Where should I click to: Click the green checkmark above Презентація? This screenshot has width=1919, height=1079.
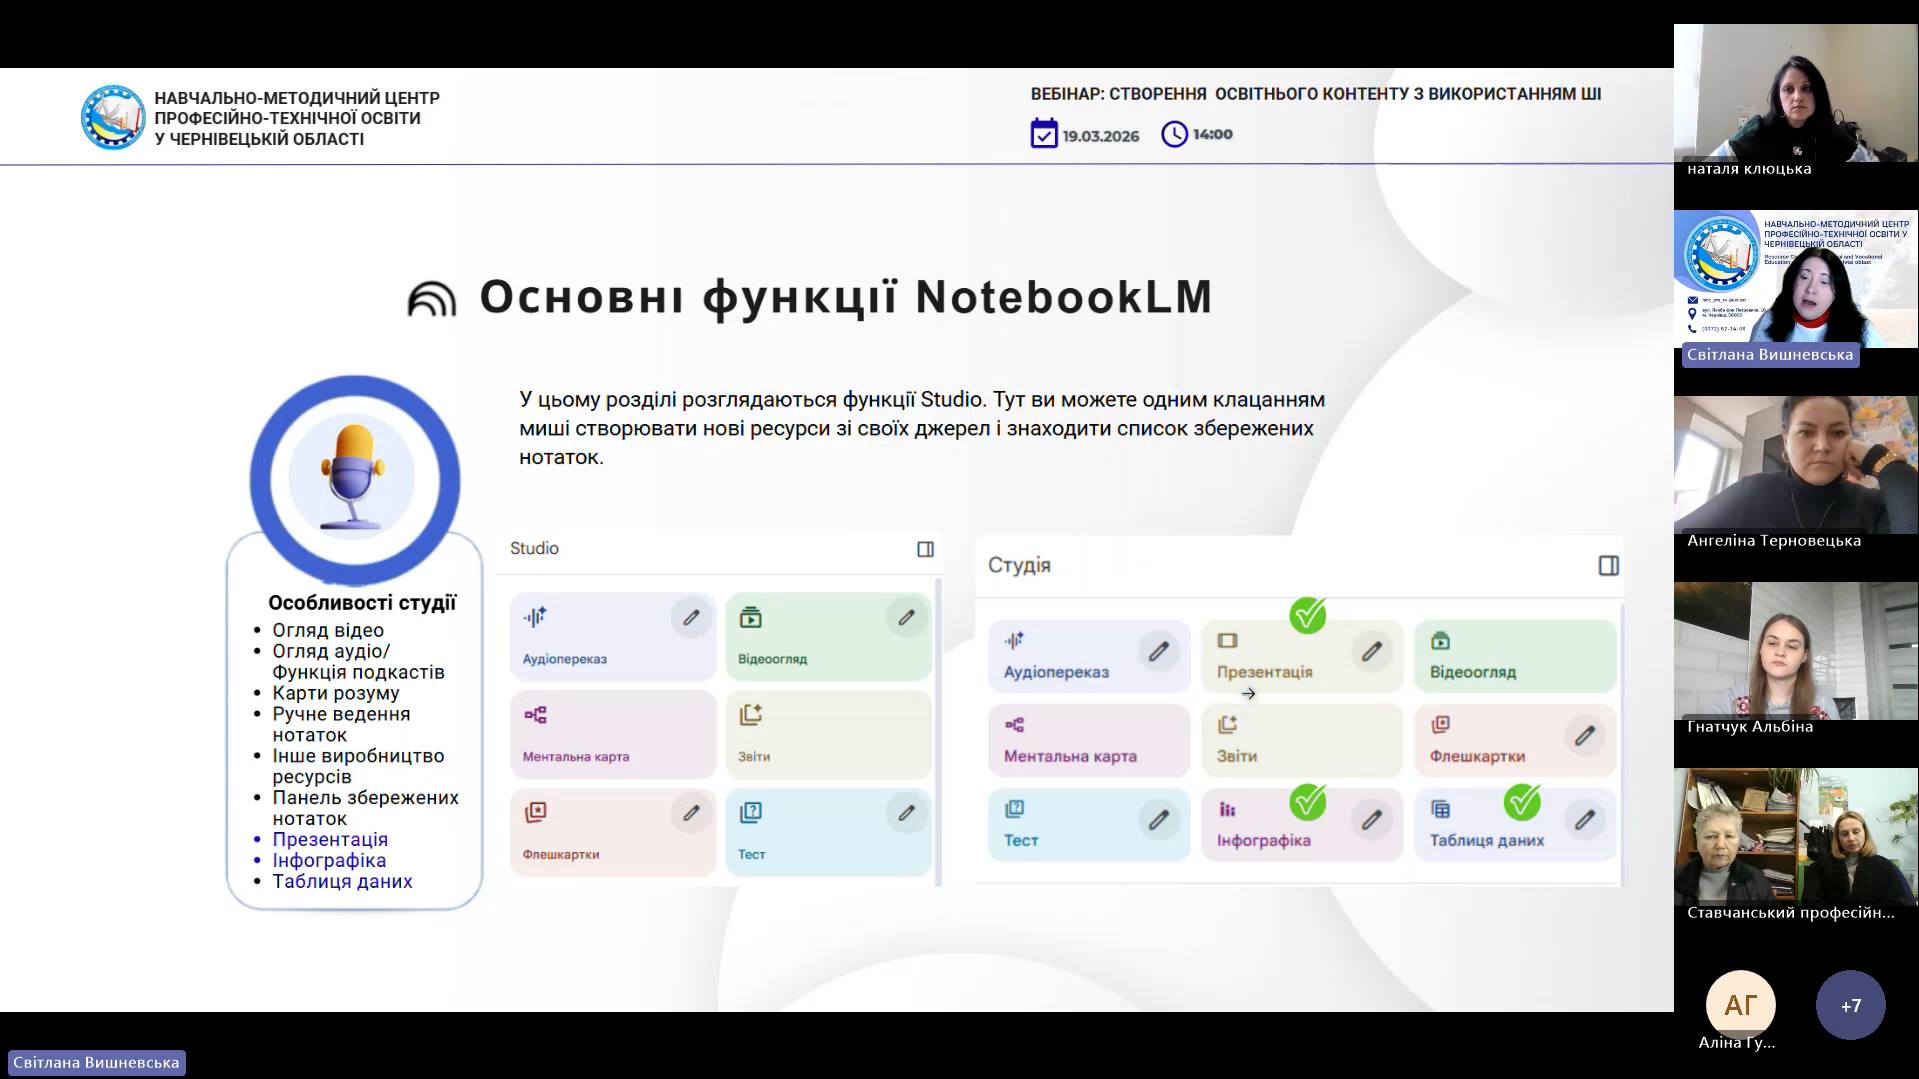(1307, 615)
